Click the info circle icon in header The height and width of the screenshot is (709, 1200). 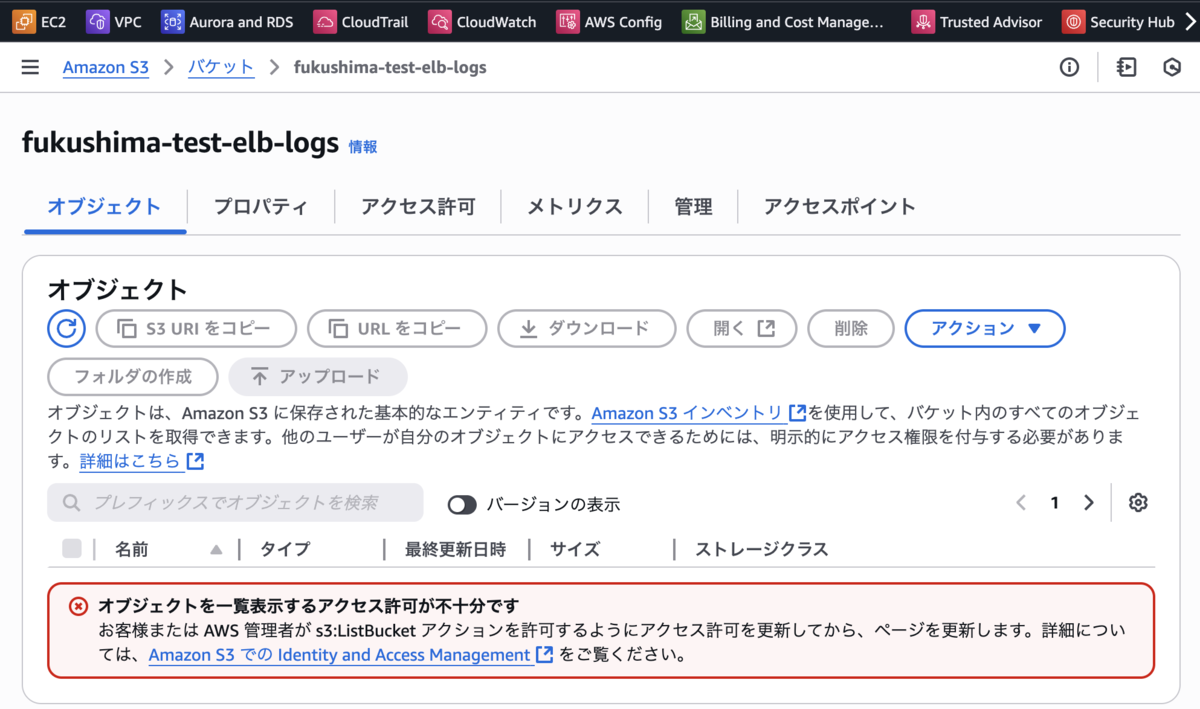click(1069, 67)
